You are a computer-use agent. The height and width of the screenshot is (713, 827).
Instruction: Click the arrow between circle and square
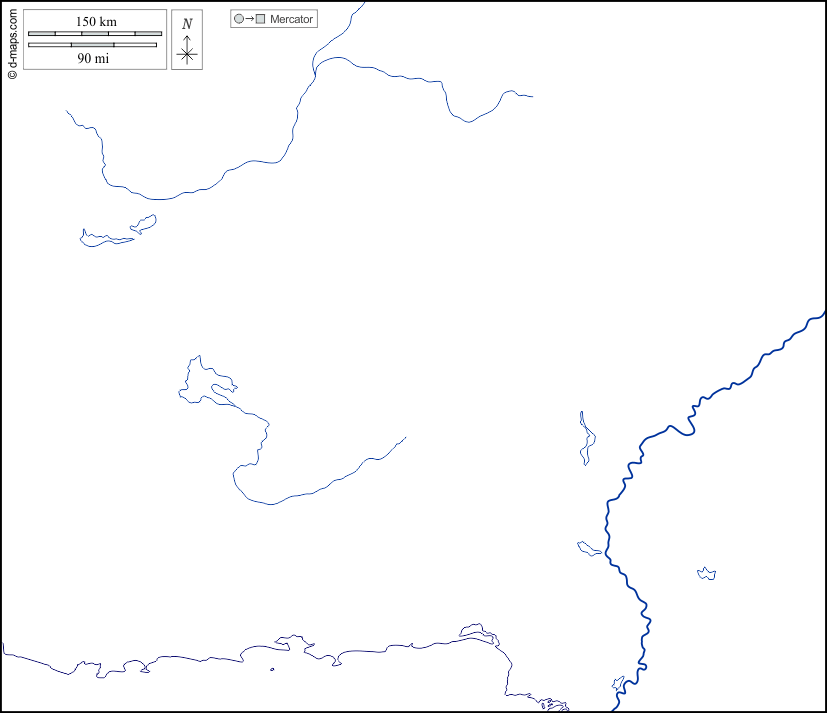249,19
